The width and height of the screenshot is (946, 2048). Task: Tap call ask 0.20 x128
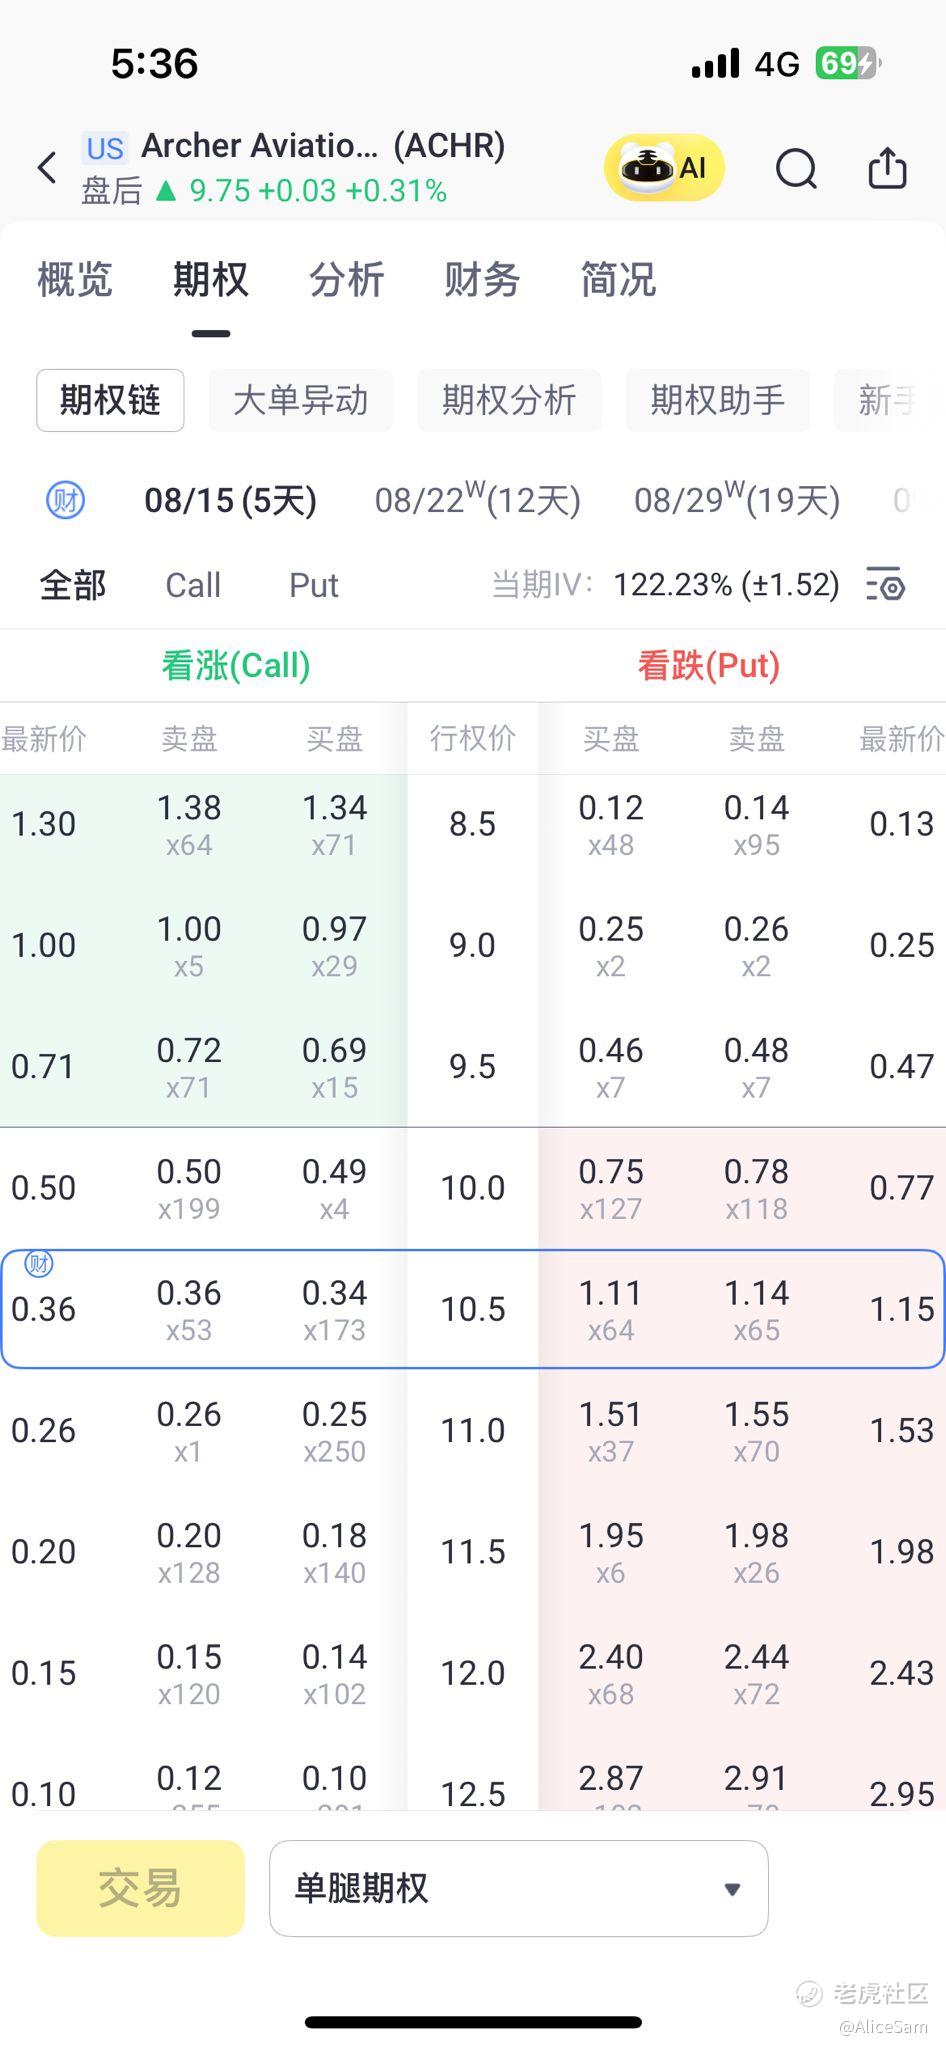(189, 1552)
